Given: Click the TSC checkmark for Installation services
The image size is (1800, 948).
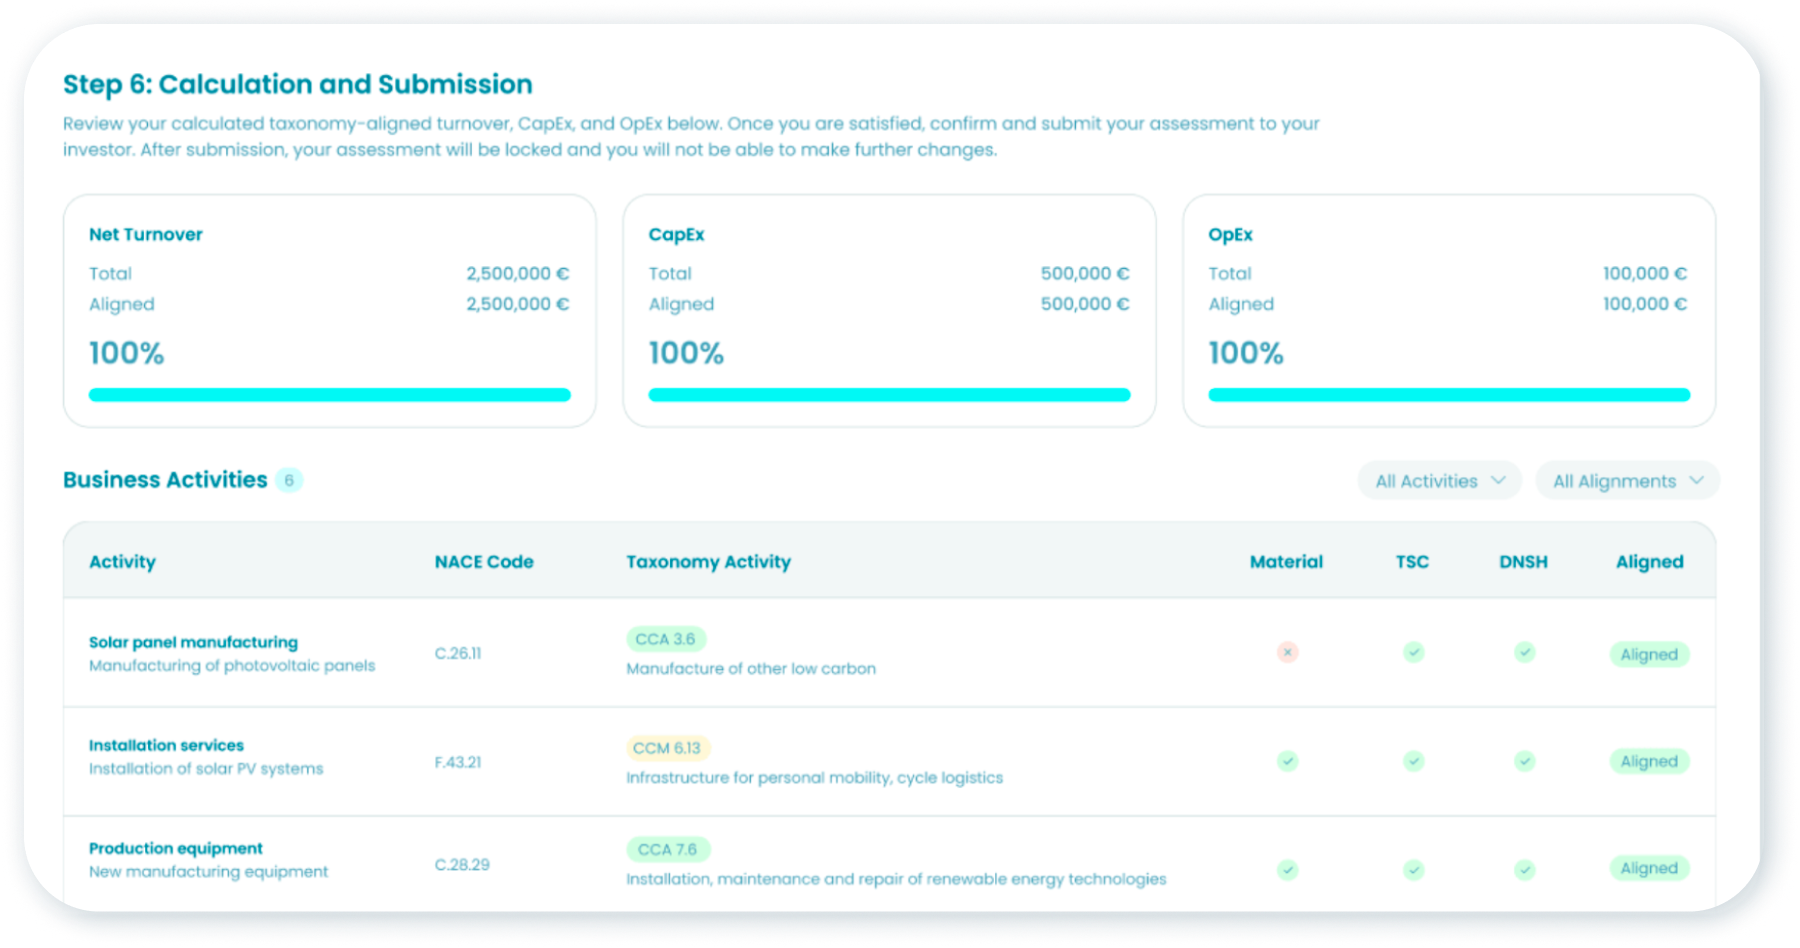Looking at the screenshot, I should 1413,761.
